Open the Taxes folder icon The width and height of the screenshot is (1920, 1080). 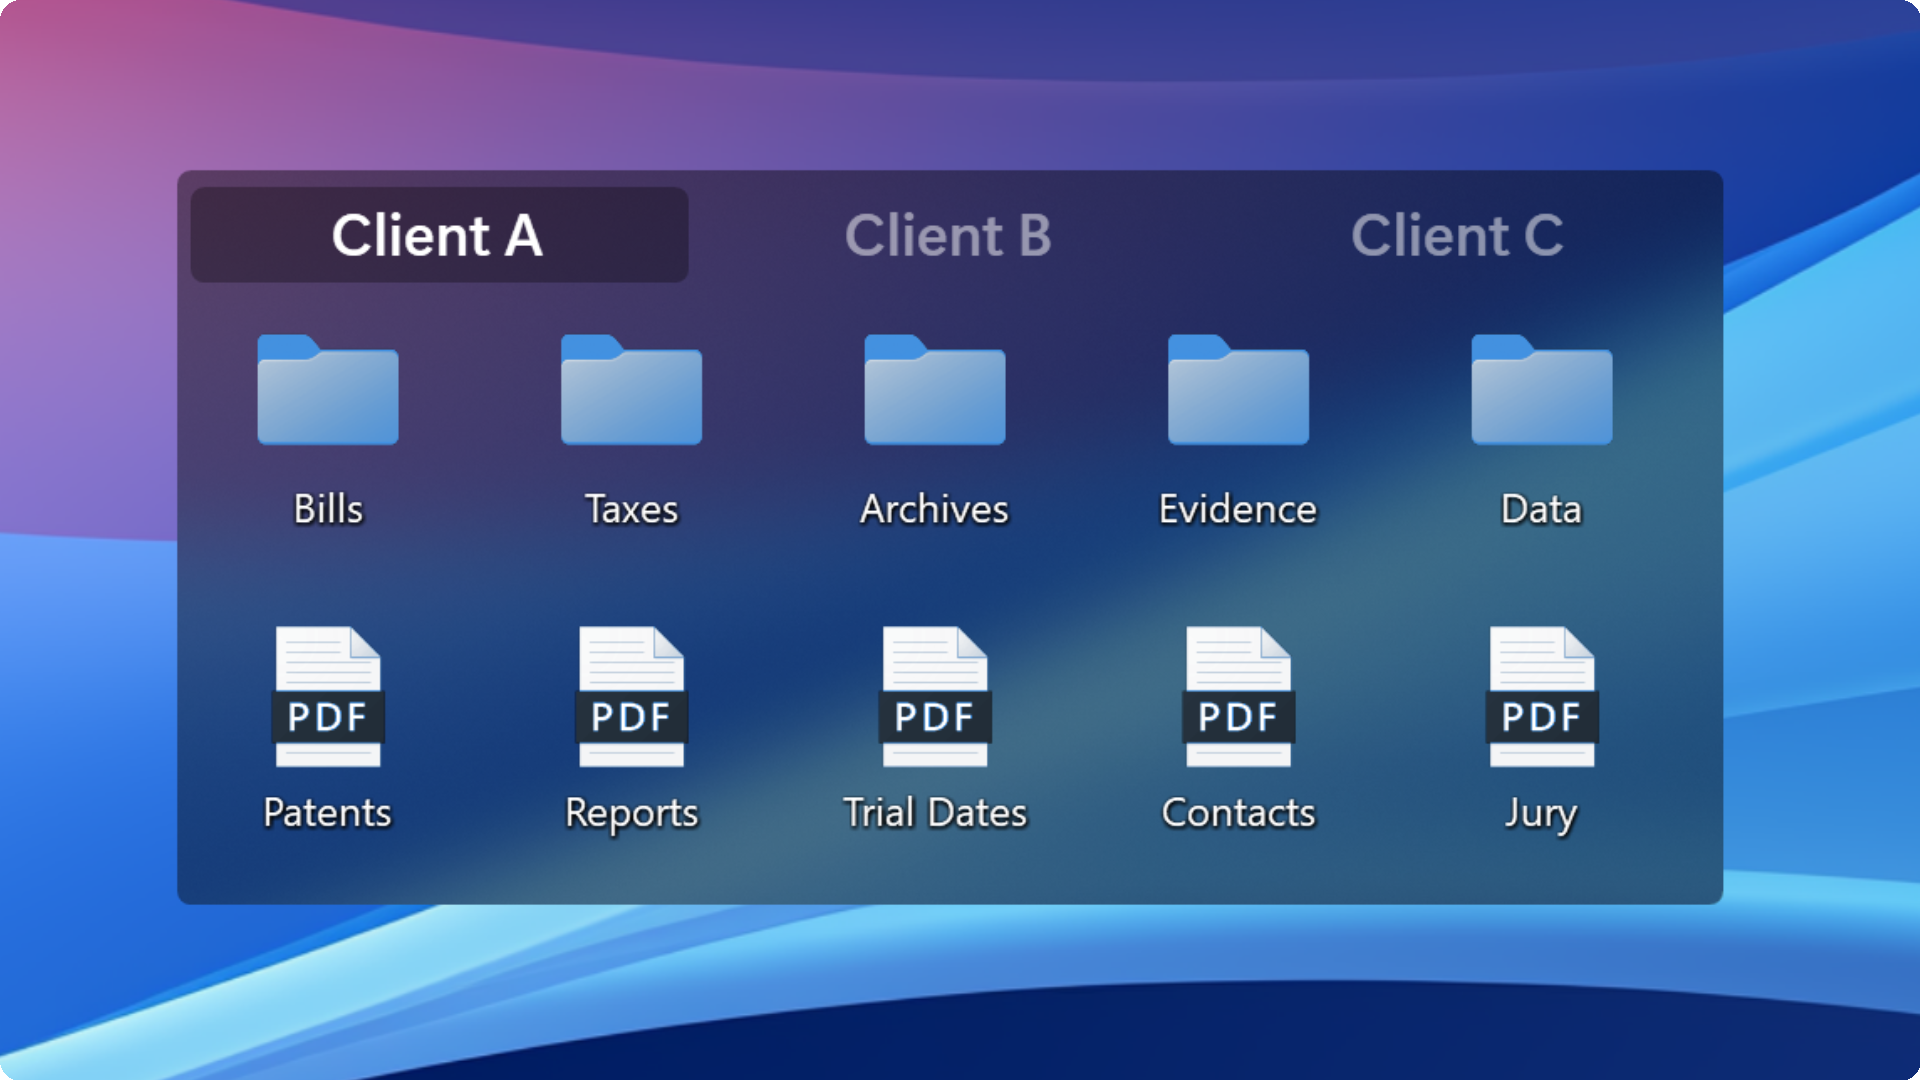point(631,390)
